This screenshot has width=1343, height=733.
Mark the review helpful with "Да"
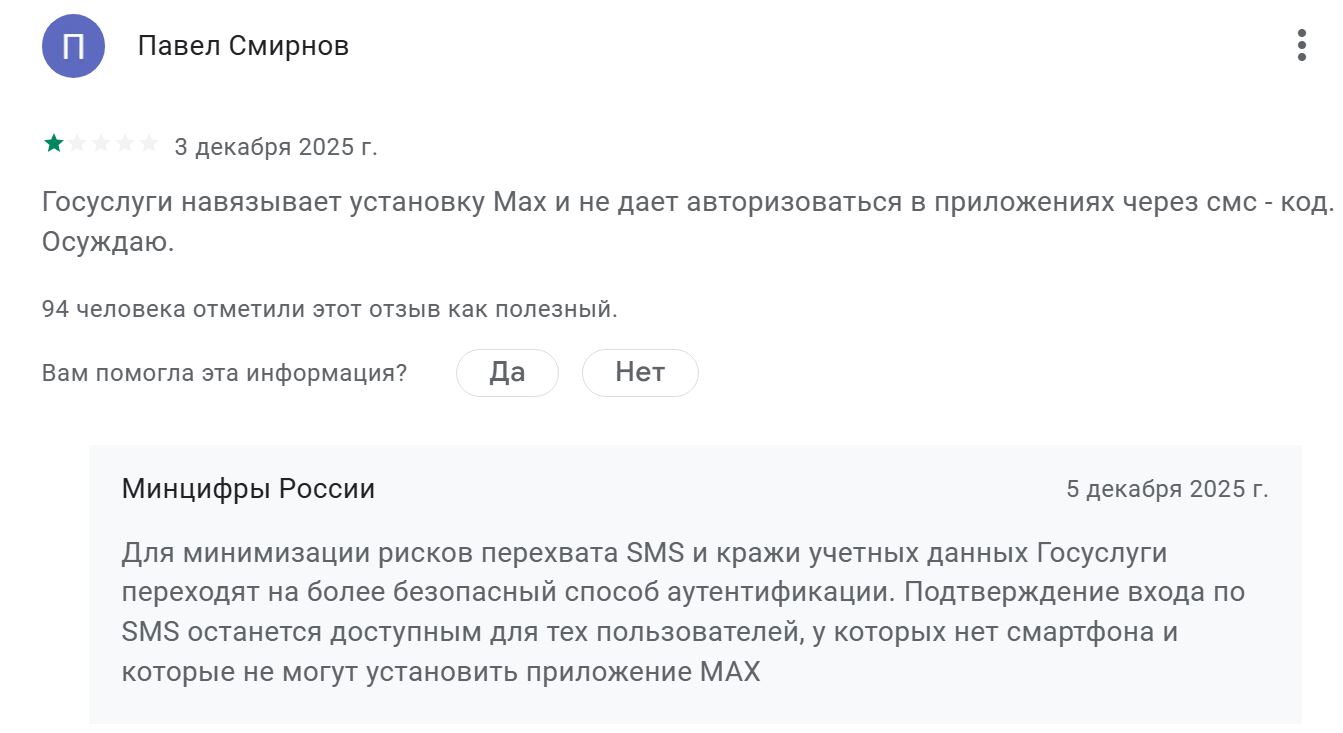pyautogui.click(x=507, y=373)
